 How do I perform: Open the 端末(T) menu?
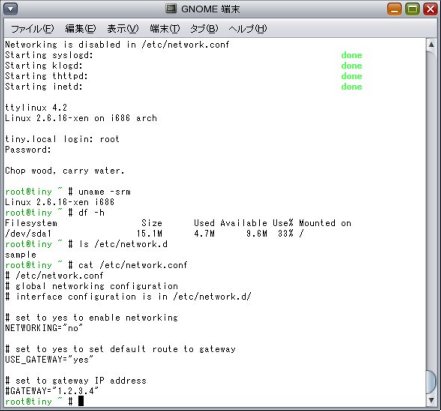click(165, 29)
